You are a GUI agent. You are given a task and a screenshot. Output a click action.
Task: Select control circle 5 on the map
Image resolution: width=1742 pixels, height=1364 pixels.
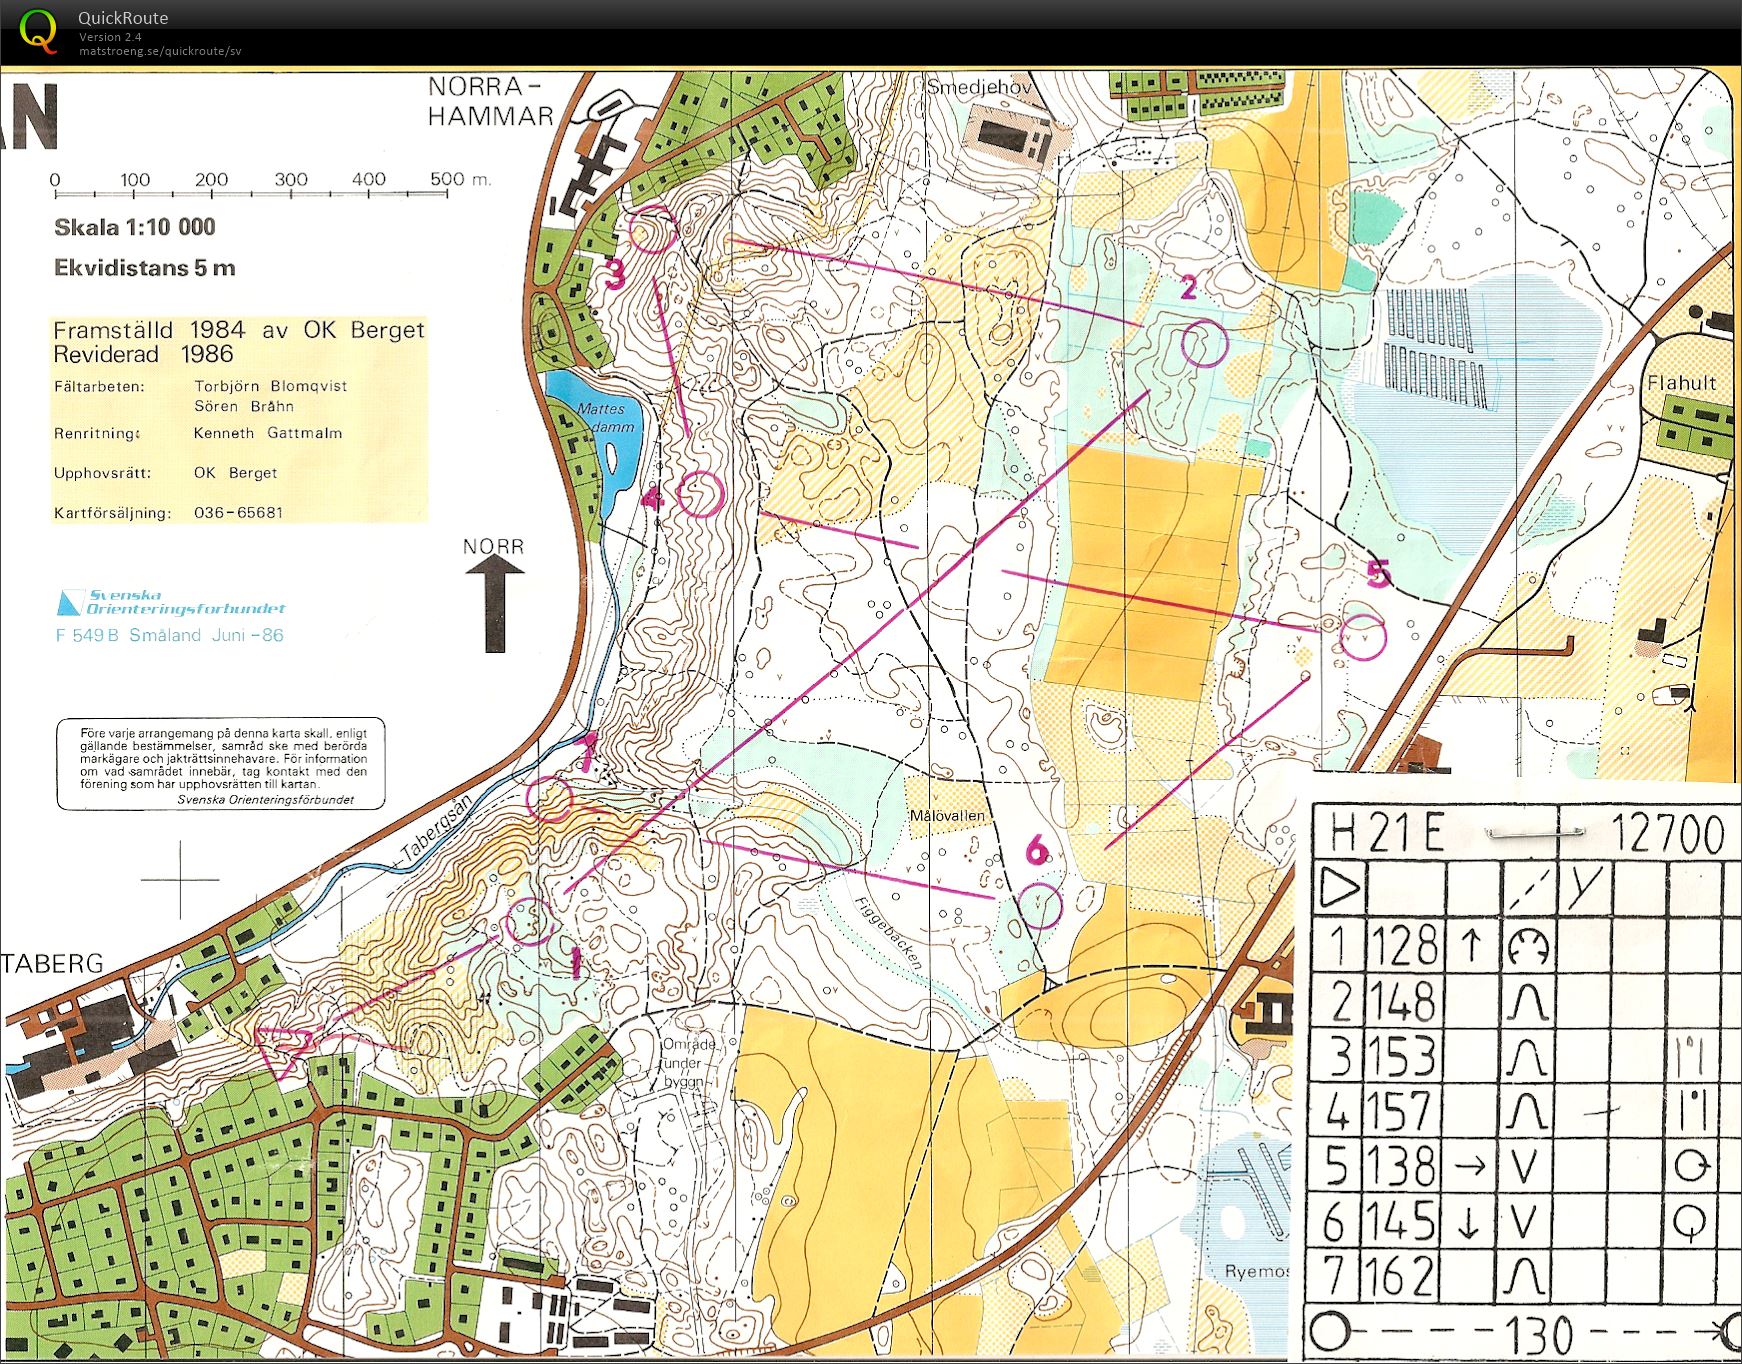(x=1363, y=637)
